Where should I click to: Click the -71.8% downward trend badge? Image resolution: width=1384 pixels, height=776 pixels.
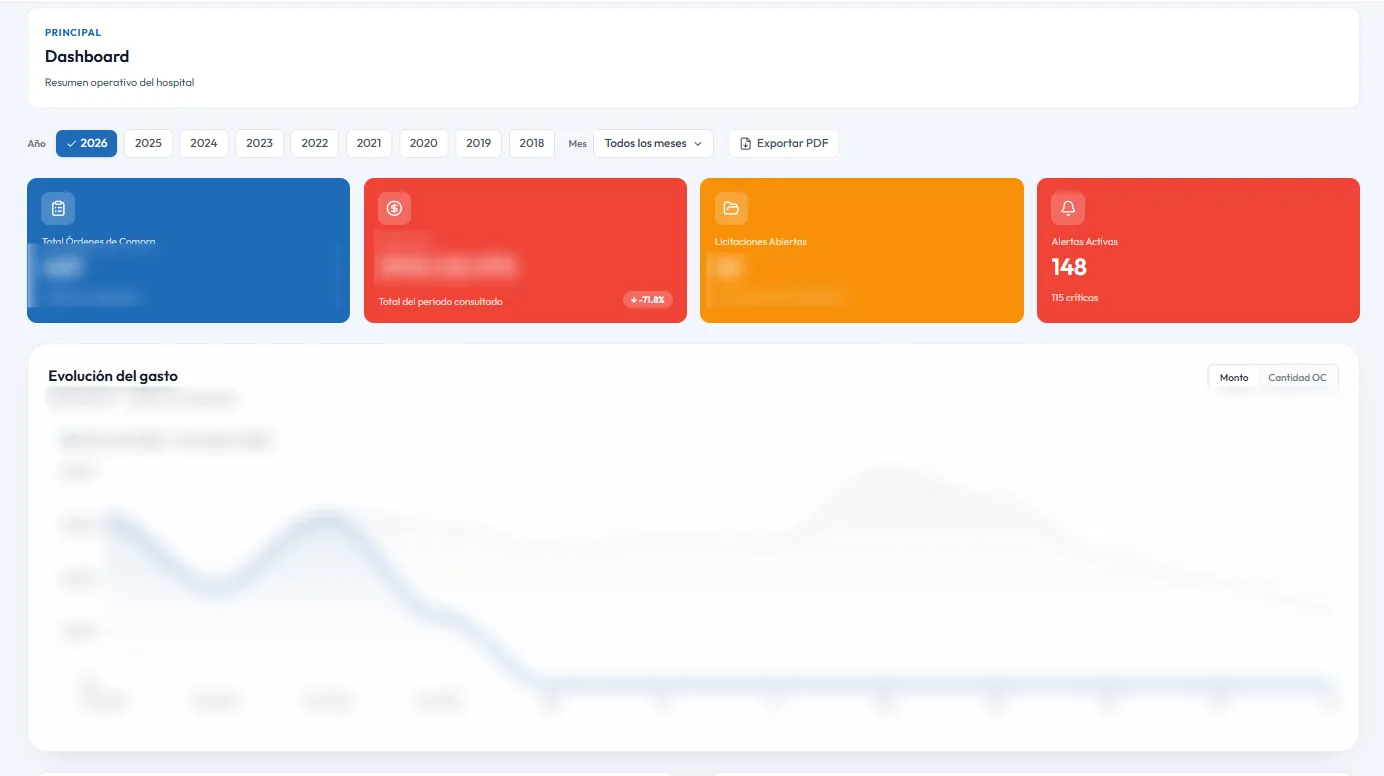(648, 299)
